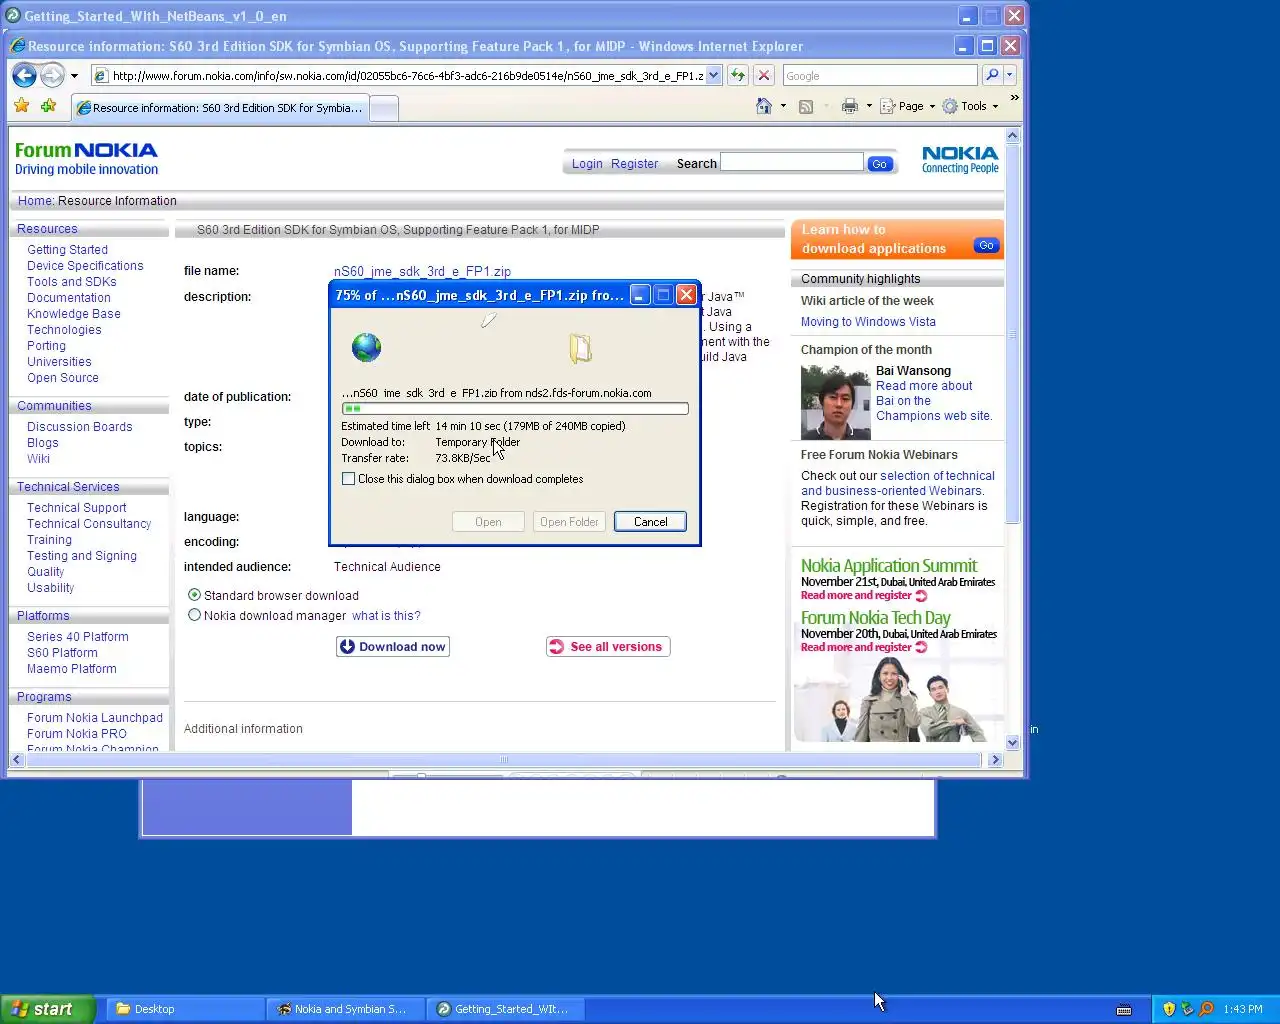Open the recent pages dropdown beside Forward
Viewport: 1280px width, 1024px height.
pos(74,76)
